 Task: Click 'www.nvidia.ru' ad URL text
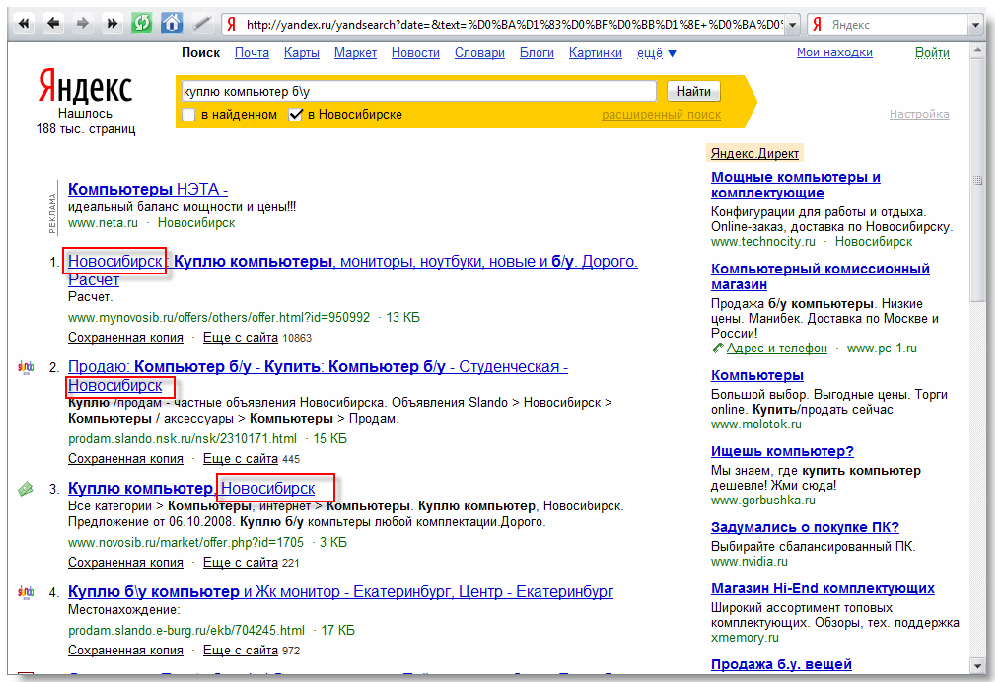point(749,561)
